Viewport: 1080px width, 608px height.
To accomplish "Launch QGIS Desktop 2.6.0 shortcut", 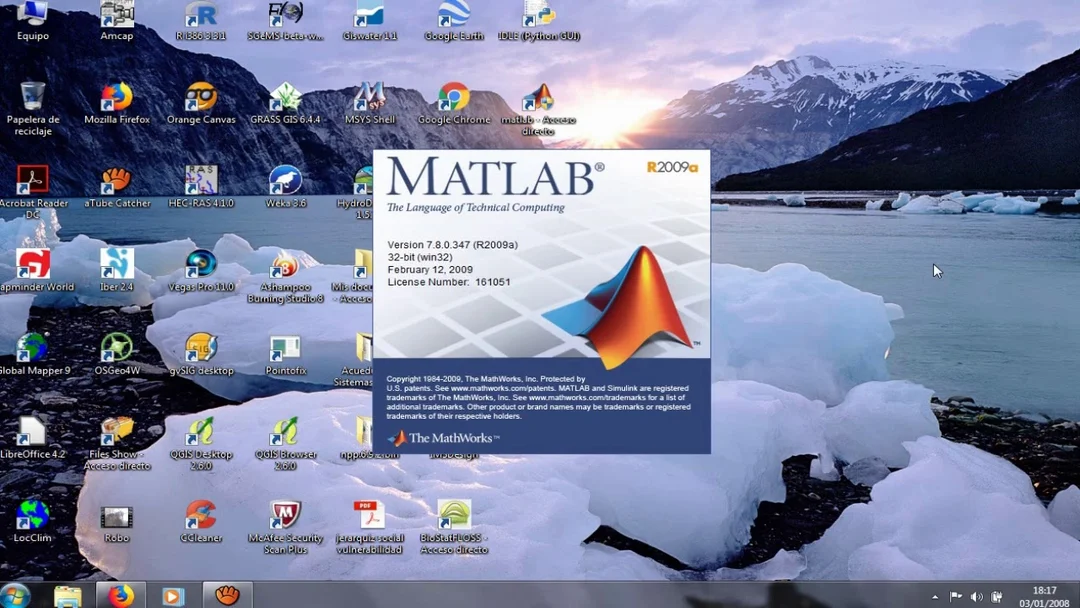I will tap(200, 443).
